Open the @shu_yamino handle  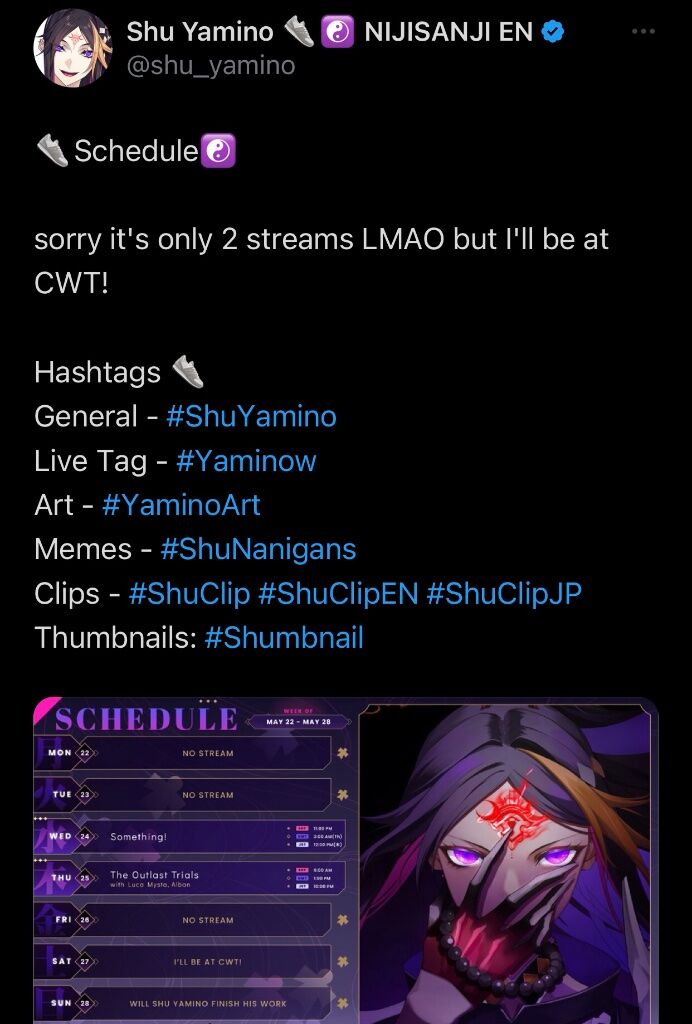click(x=210, y=65)
